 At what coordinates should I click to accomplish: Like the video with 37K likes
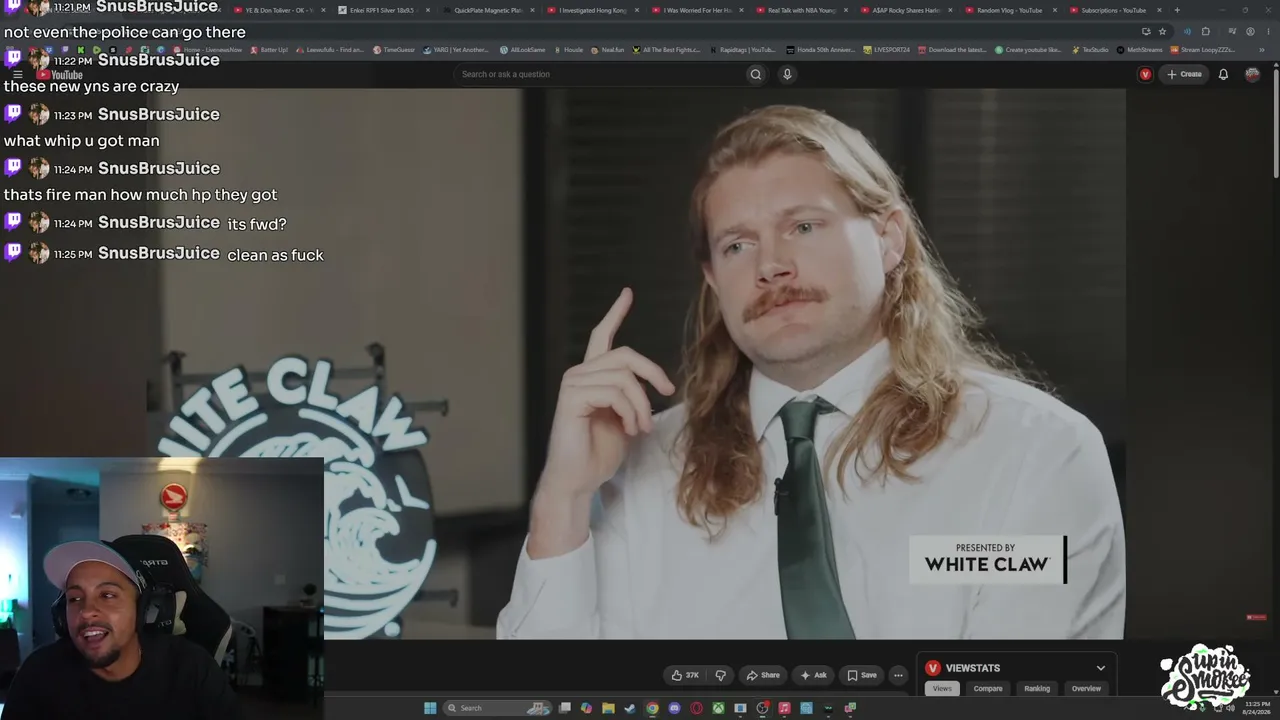[685, 675]
